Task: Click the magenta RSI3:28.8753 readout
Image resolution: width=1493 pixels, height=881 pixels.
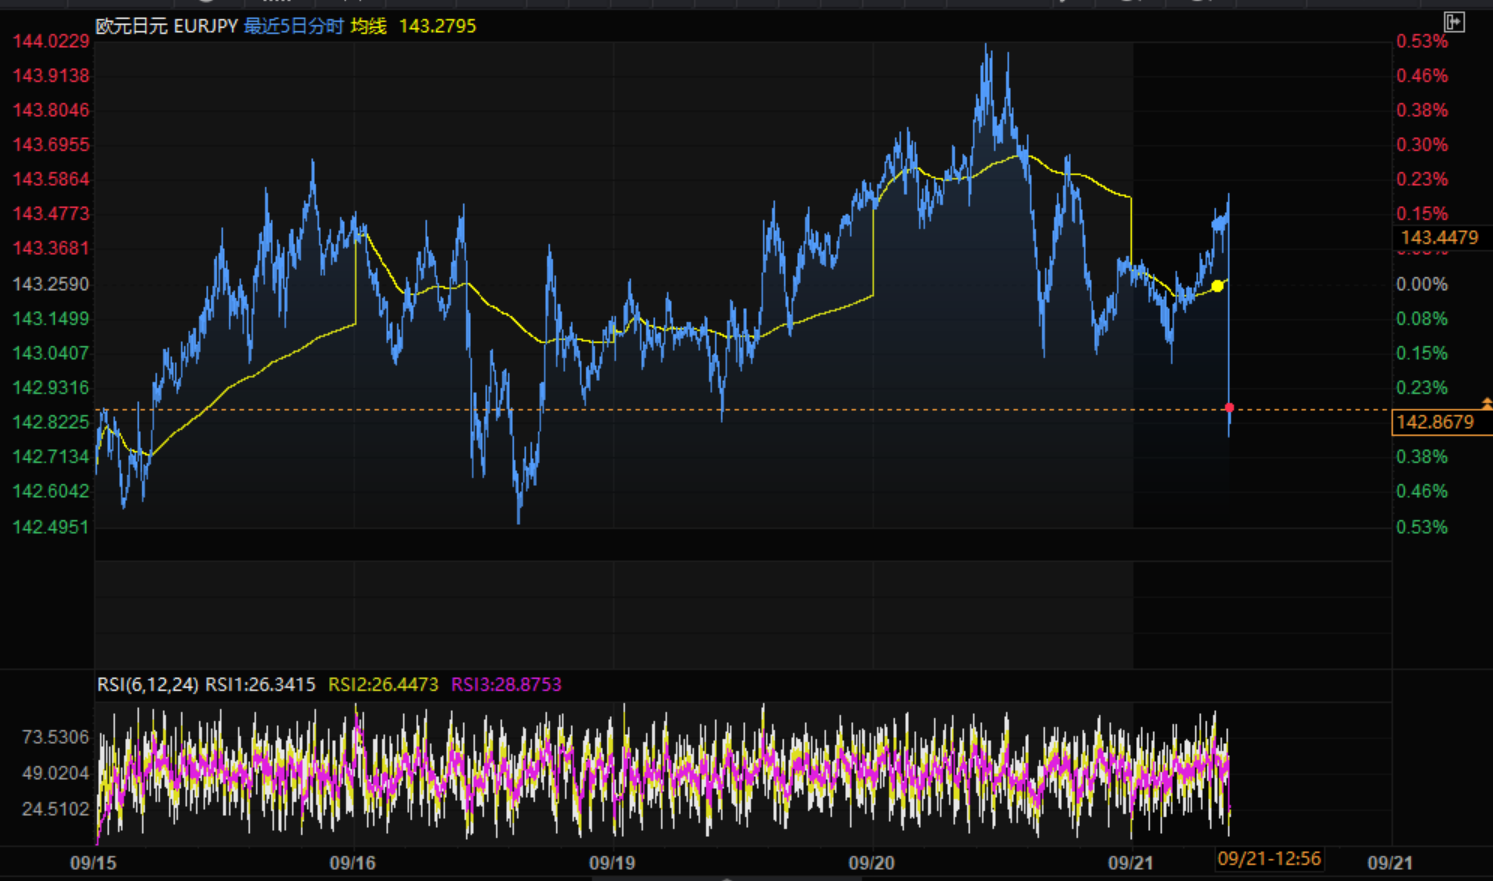Action: [506, 685]
